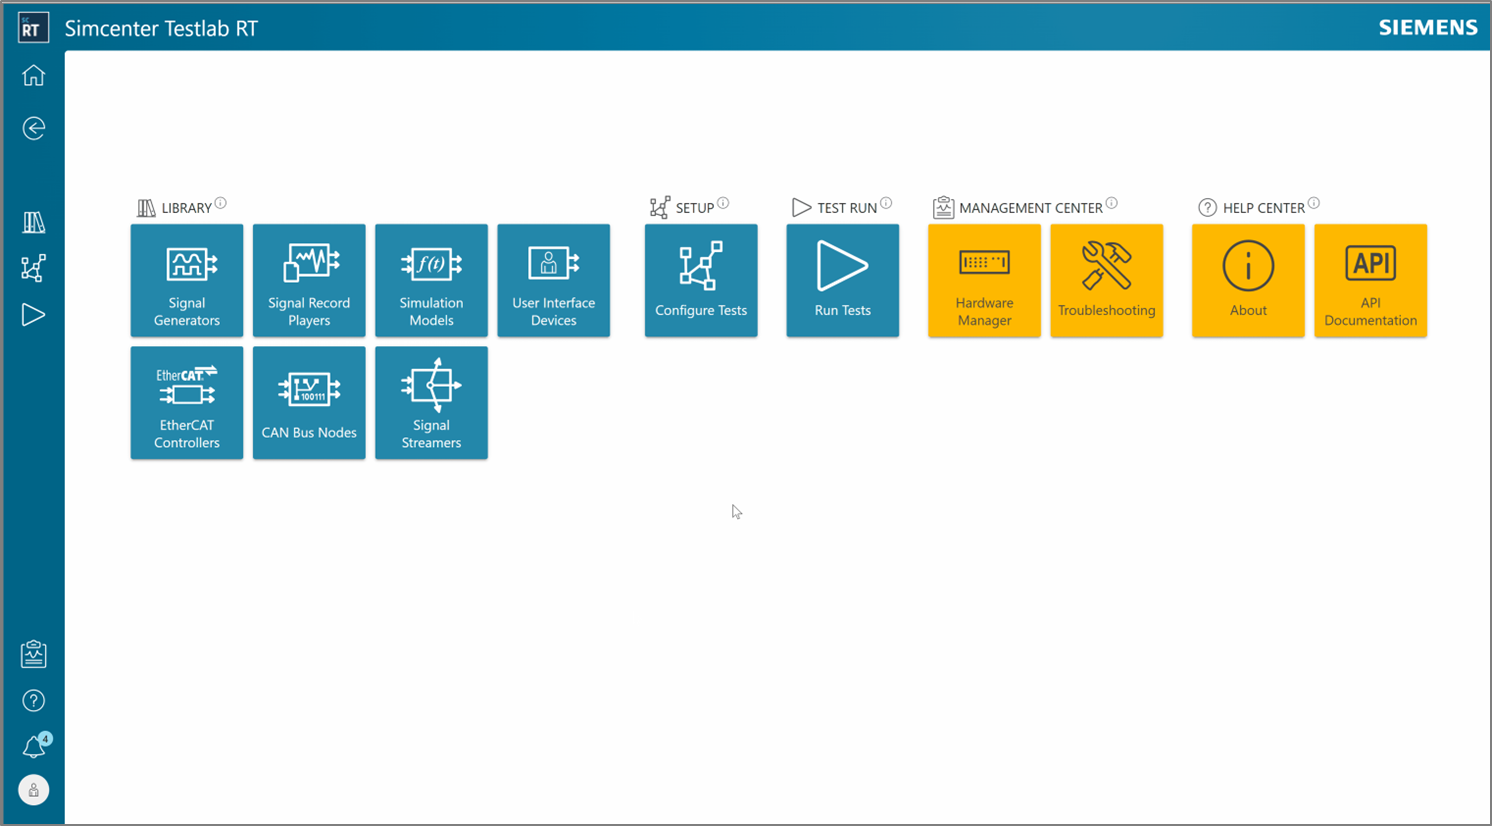
Task: Select the Setup icon in the sidebar
Action: (x=33, y=268)
